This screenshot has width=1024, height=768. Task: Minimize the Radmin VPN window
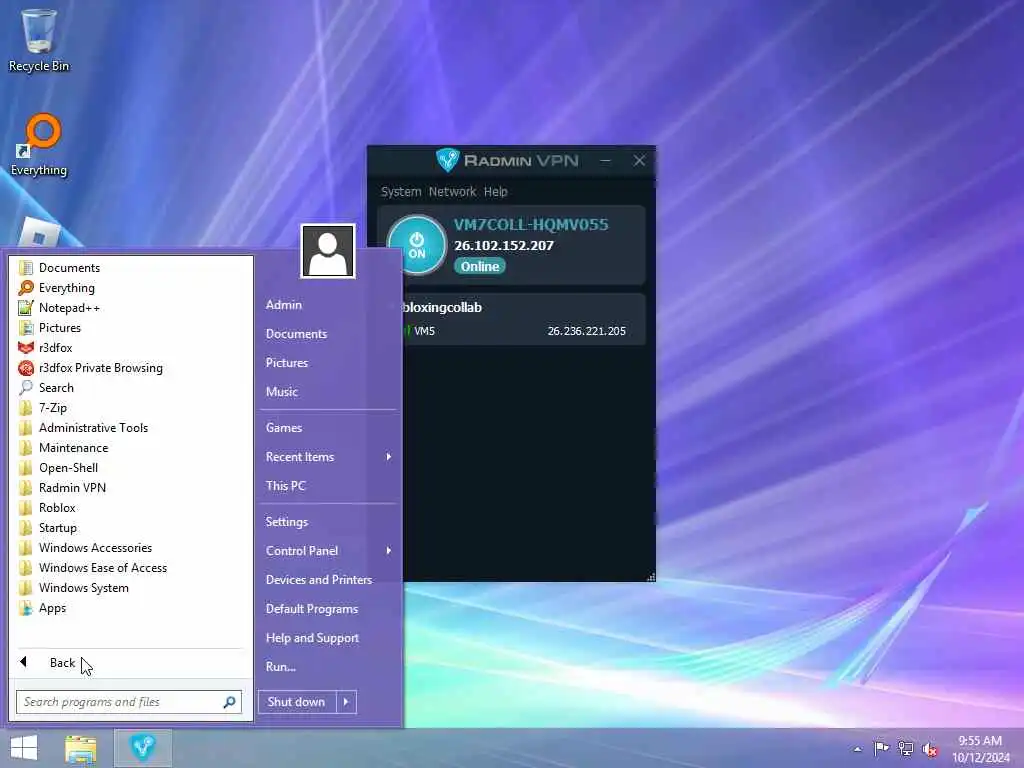pos(605,161)
